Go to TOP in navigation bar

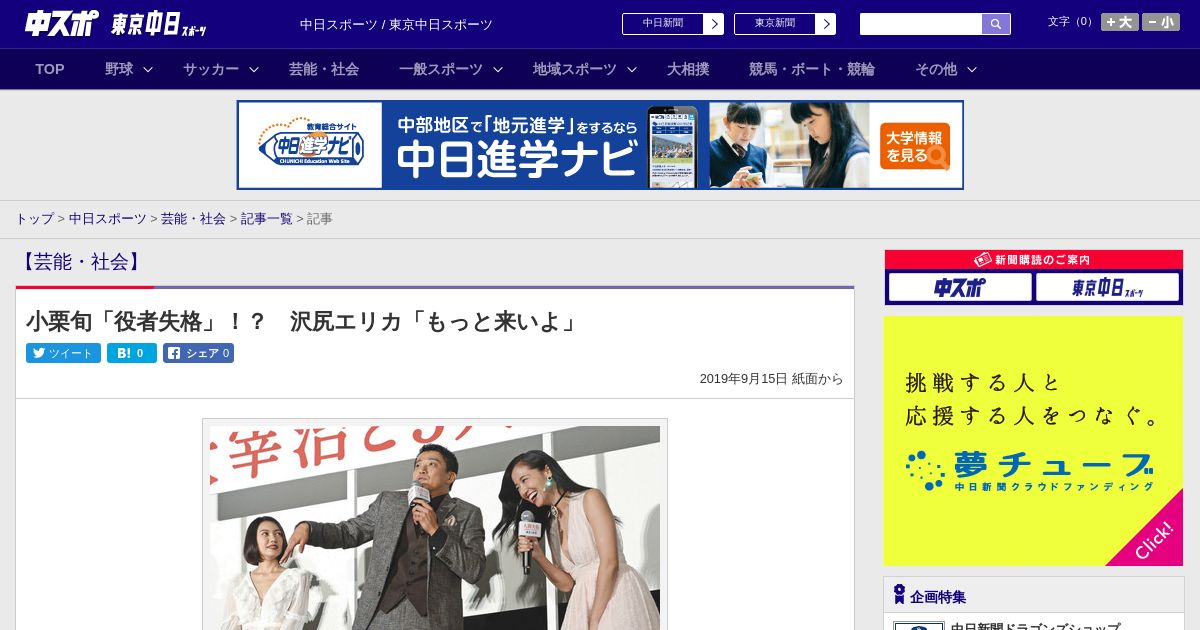pos(50,69)
